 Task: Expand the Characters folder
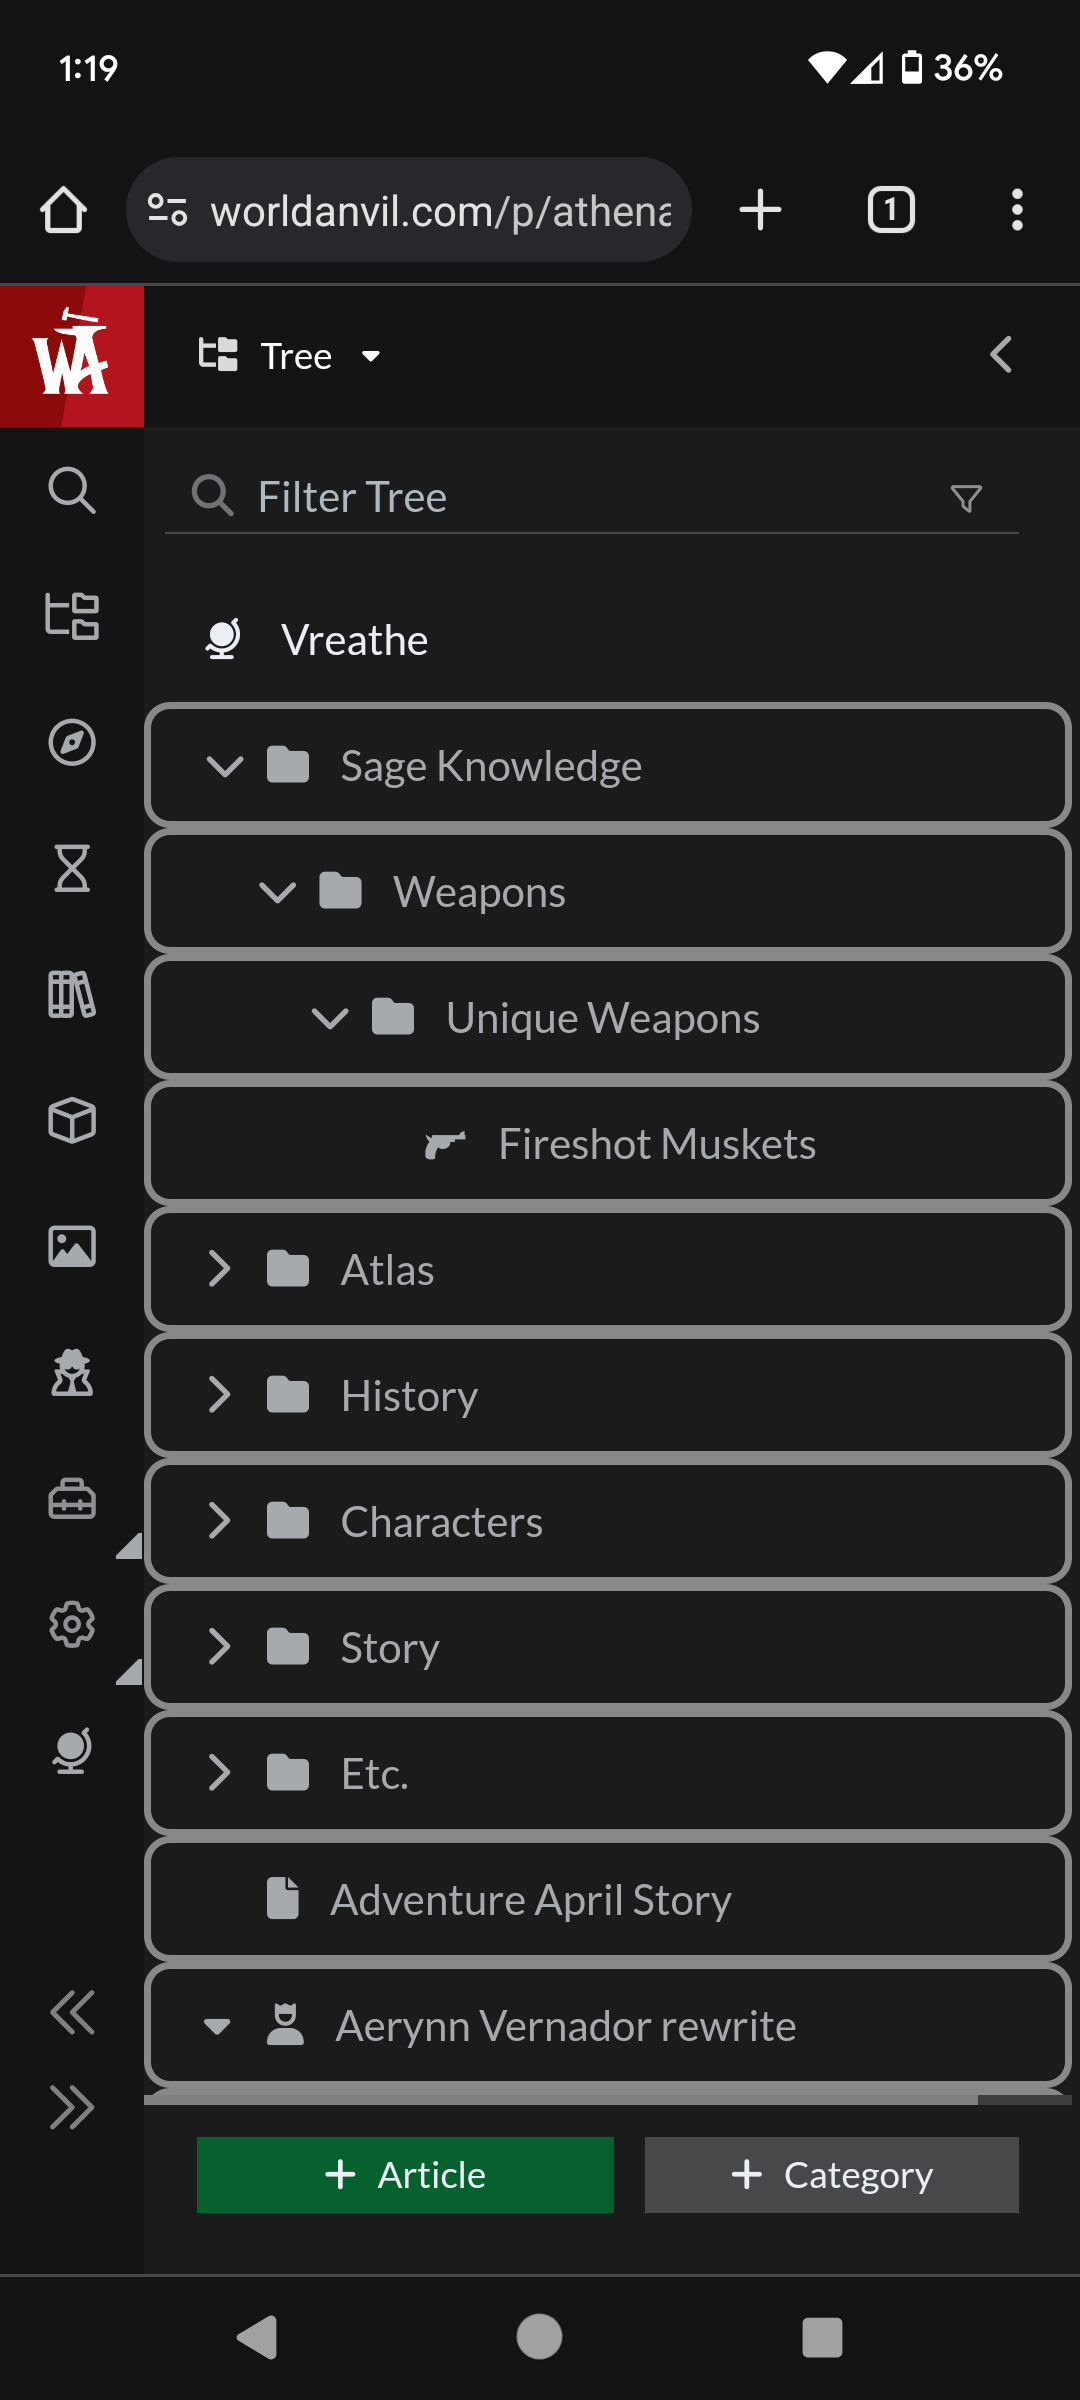point(220,1521)
